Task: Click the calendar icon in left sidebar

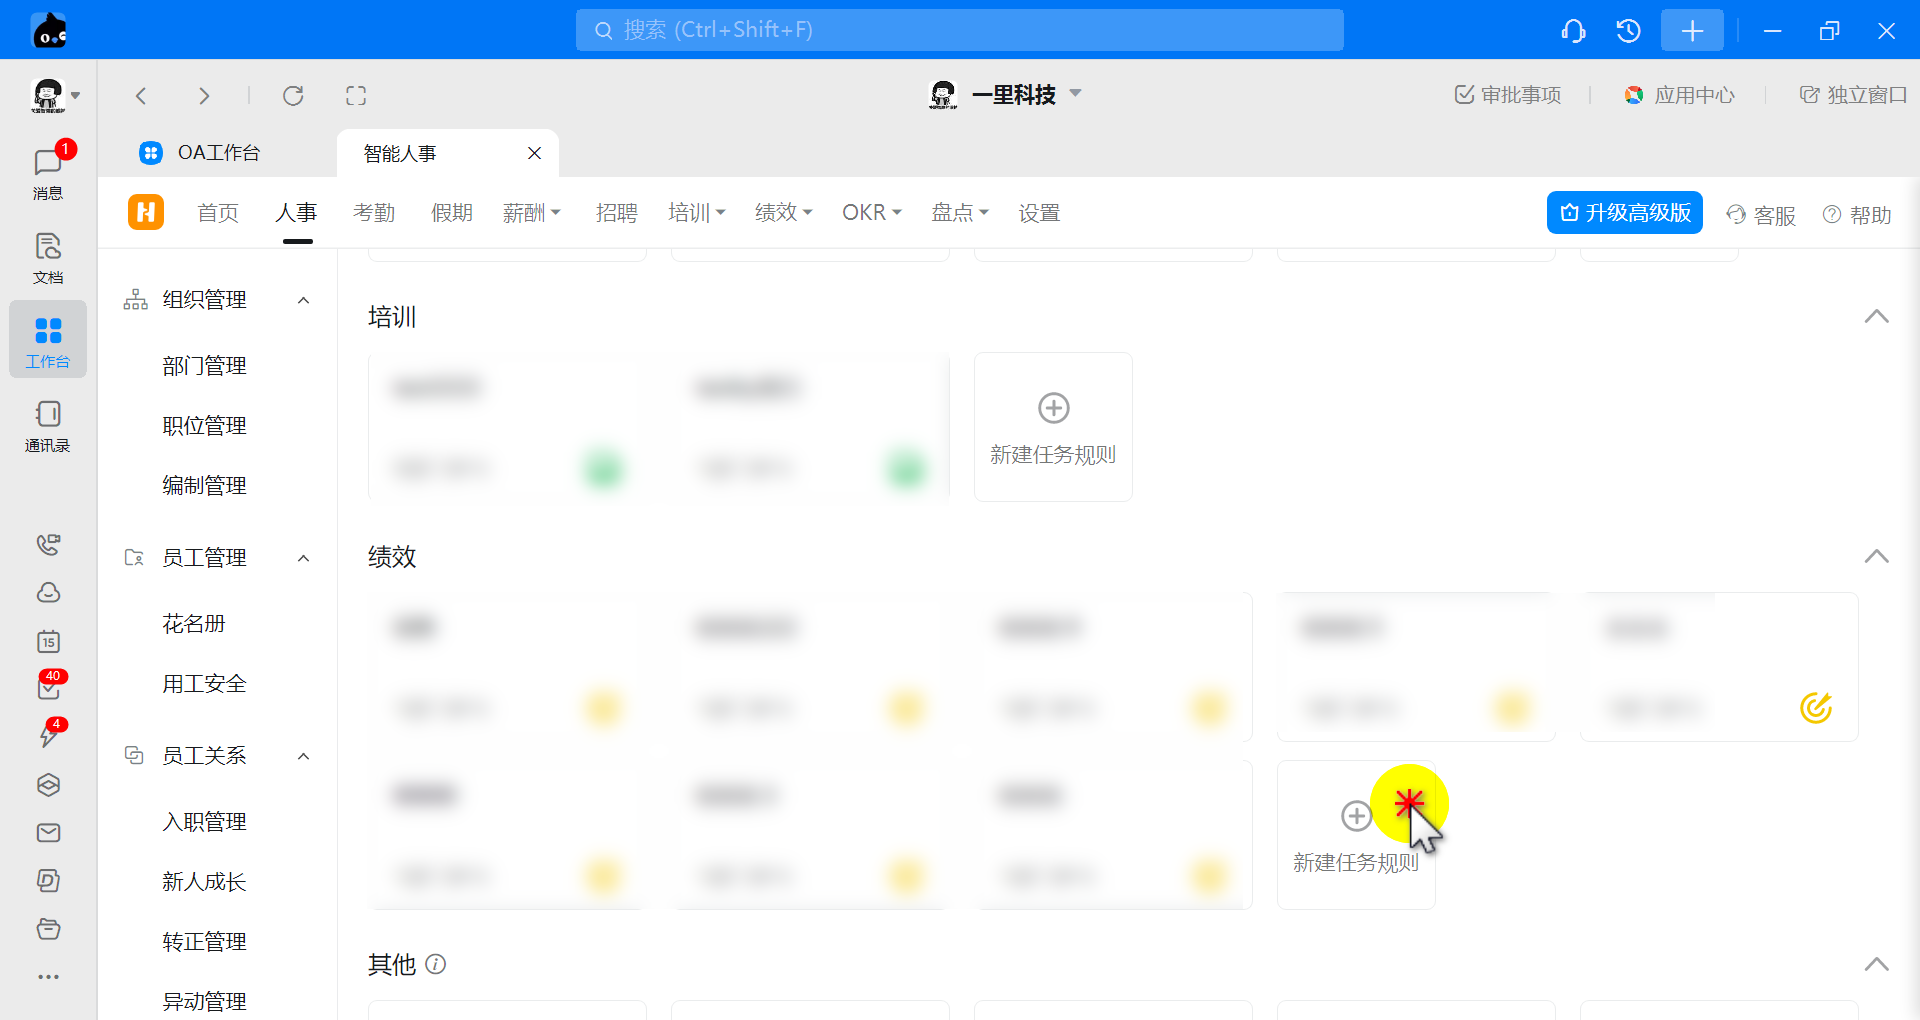Action: pos(48,641)
